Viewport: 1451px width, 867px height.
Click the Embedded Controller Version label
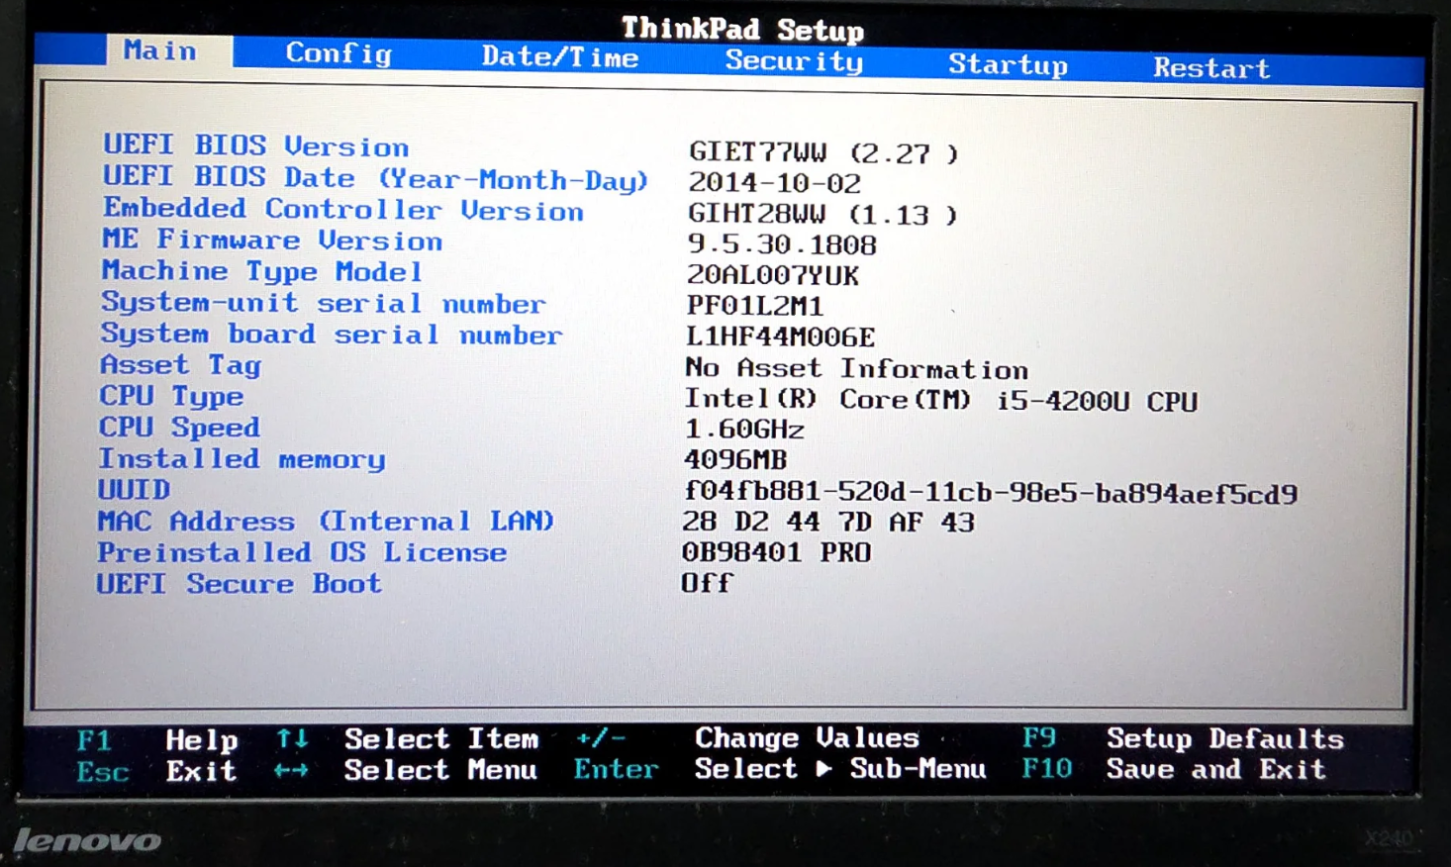343,209
